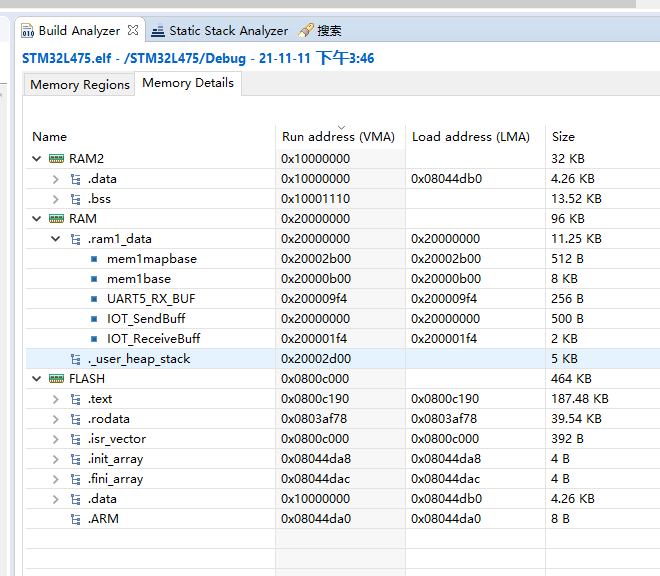Expand the RAM2 .data section
Image resolution: width=660 pixels, height=576 pixels.
(56, 179)
